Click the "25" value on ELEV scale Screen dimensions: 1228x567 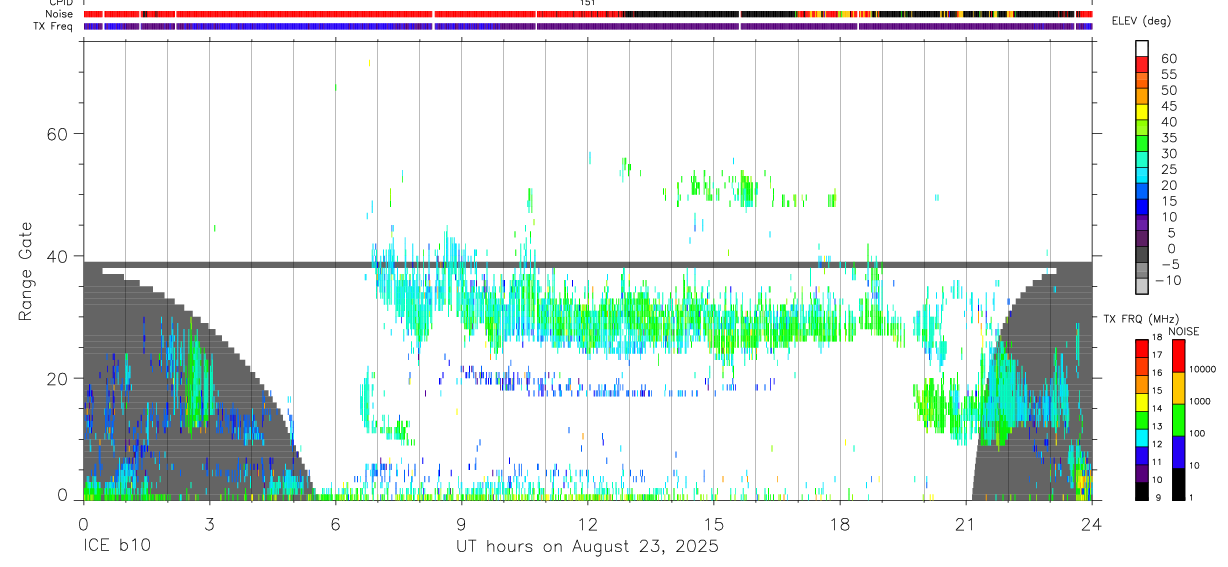click(x=1168, y=170)
